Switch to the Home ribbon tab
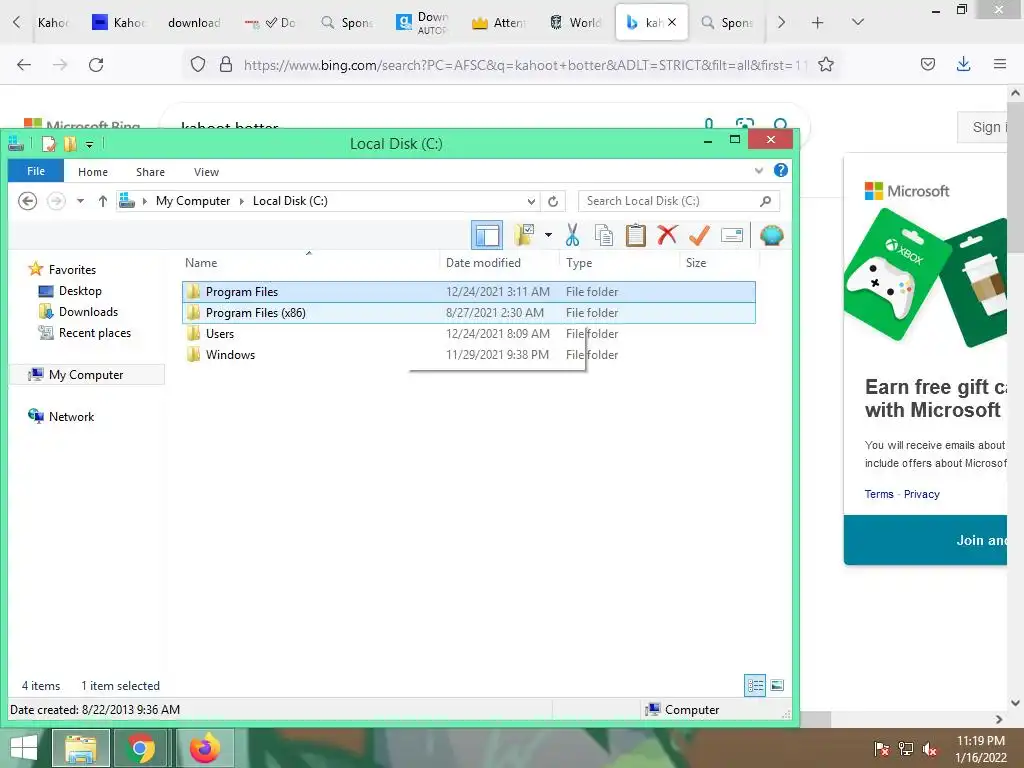This screenshot has width=1024, height=768. coord(93,172)
